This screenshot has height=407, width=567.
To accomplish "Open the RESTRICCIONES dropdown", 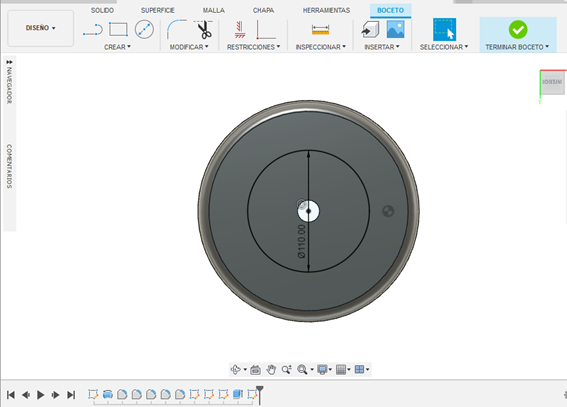I will (x=253, y=47).
